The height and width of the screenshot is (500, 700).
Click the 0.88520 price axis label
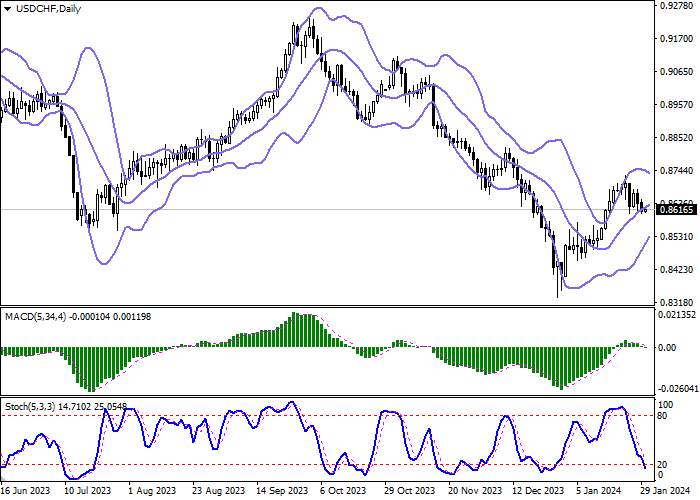coord(678,138)
